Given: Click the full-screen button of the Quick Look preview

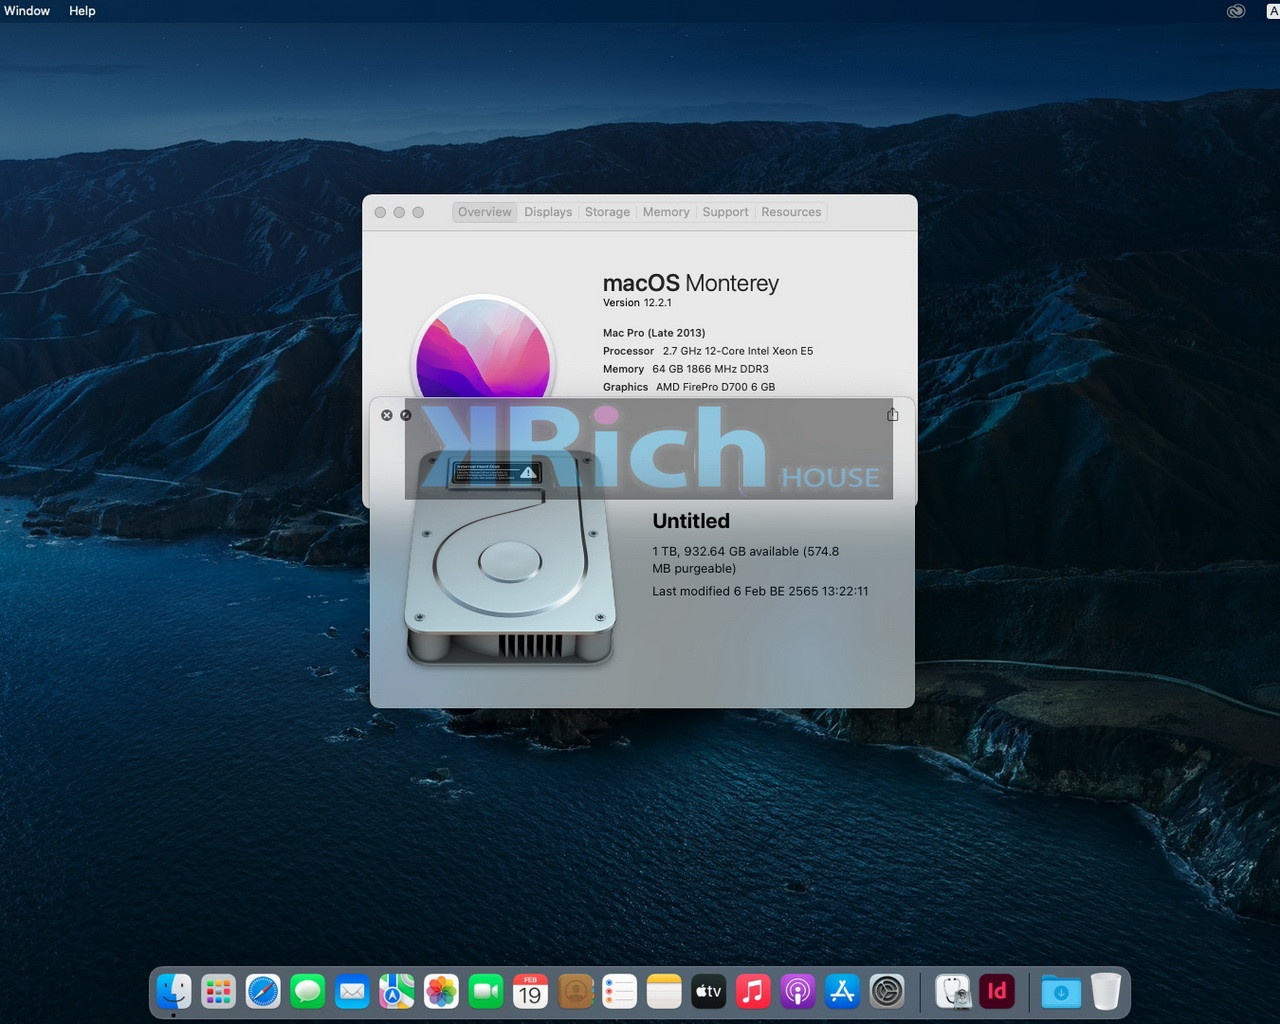Looking at the screenshot, I should (406, 415).
